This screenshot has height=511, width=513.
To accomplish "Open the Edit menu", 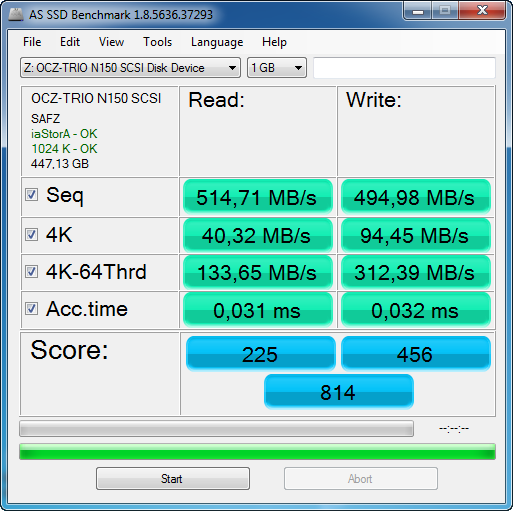I will (70, 42).
